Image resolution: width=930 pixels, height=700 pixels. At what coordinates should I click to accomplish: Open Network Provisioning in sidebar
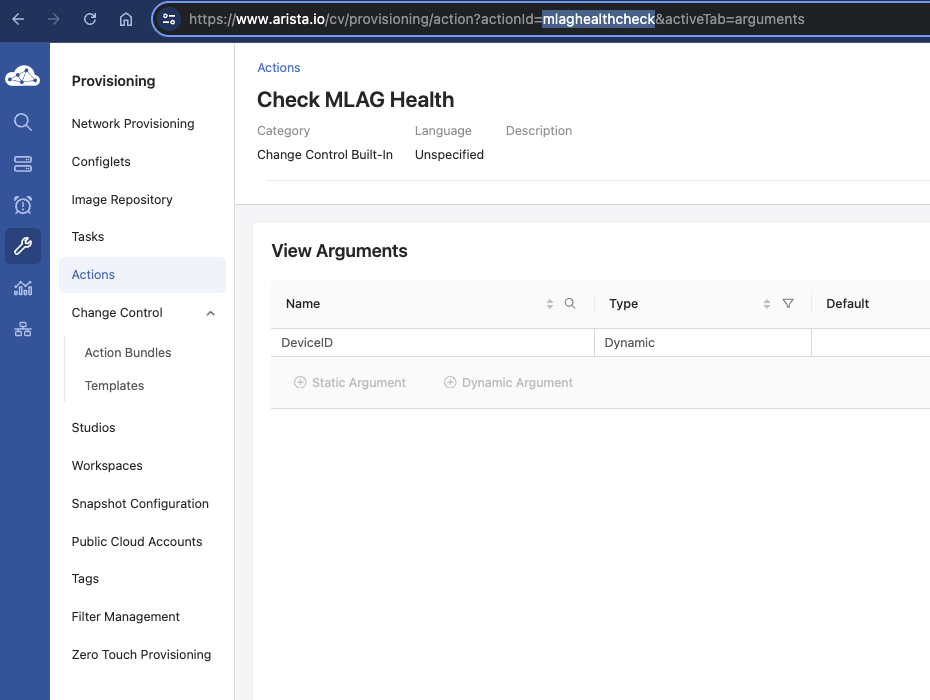tap(133, 123)
